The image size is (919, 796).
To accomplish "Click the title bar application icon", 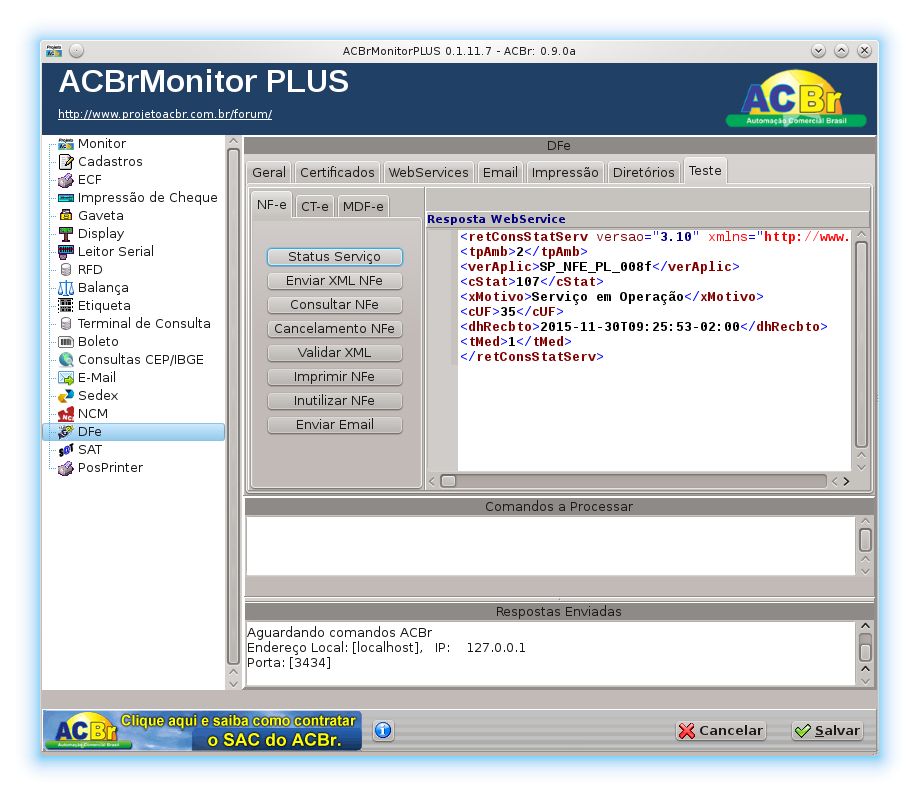I will (54, 51).
